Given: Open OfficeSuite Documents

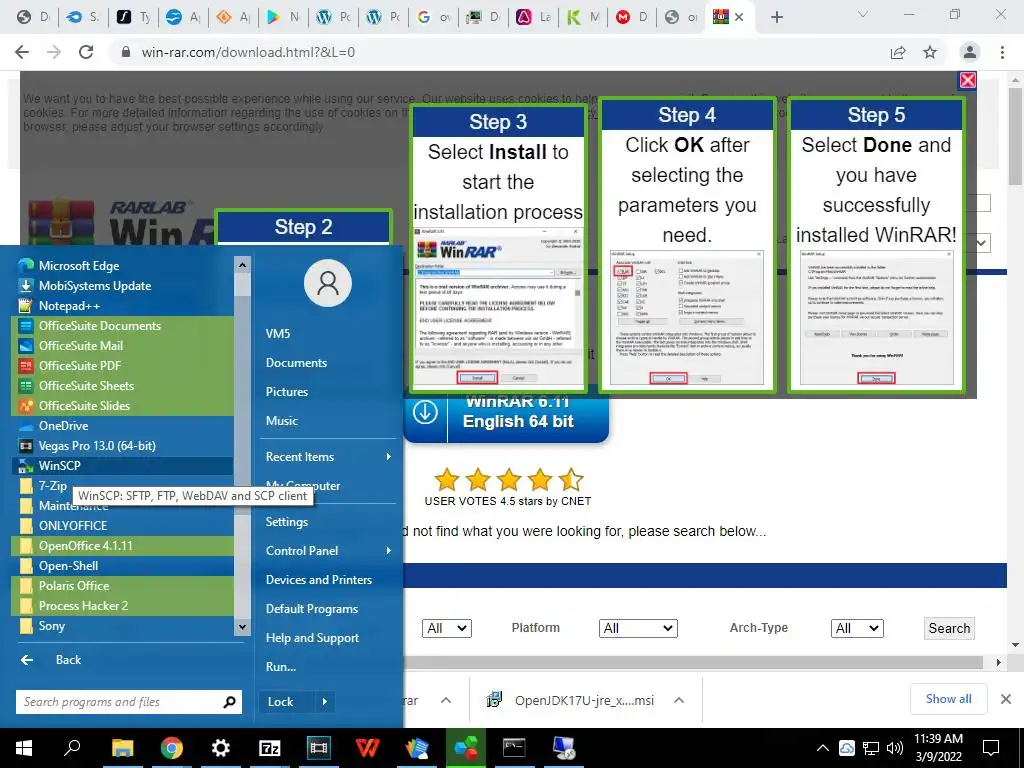Looking at the screenshot, I should point(122,326).
